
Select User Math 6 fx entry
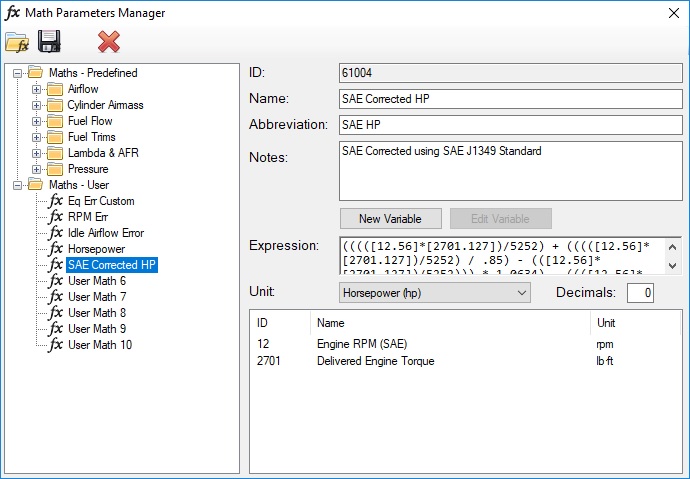coord(96,281)
